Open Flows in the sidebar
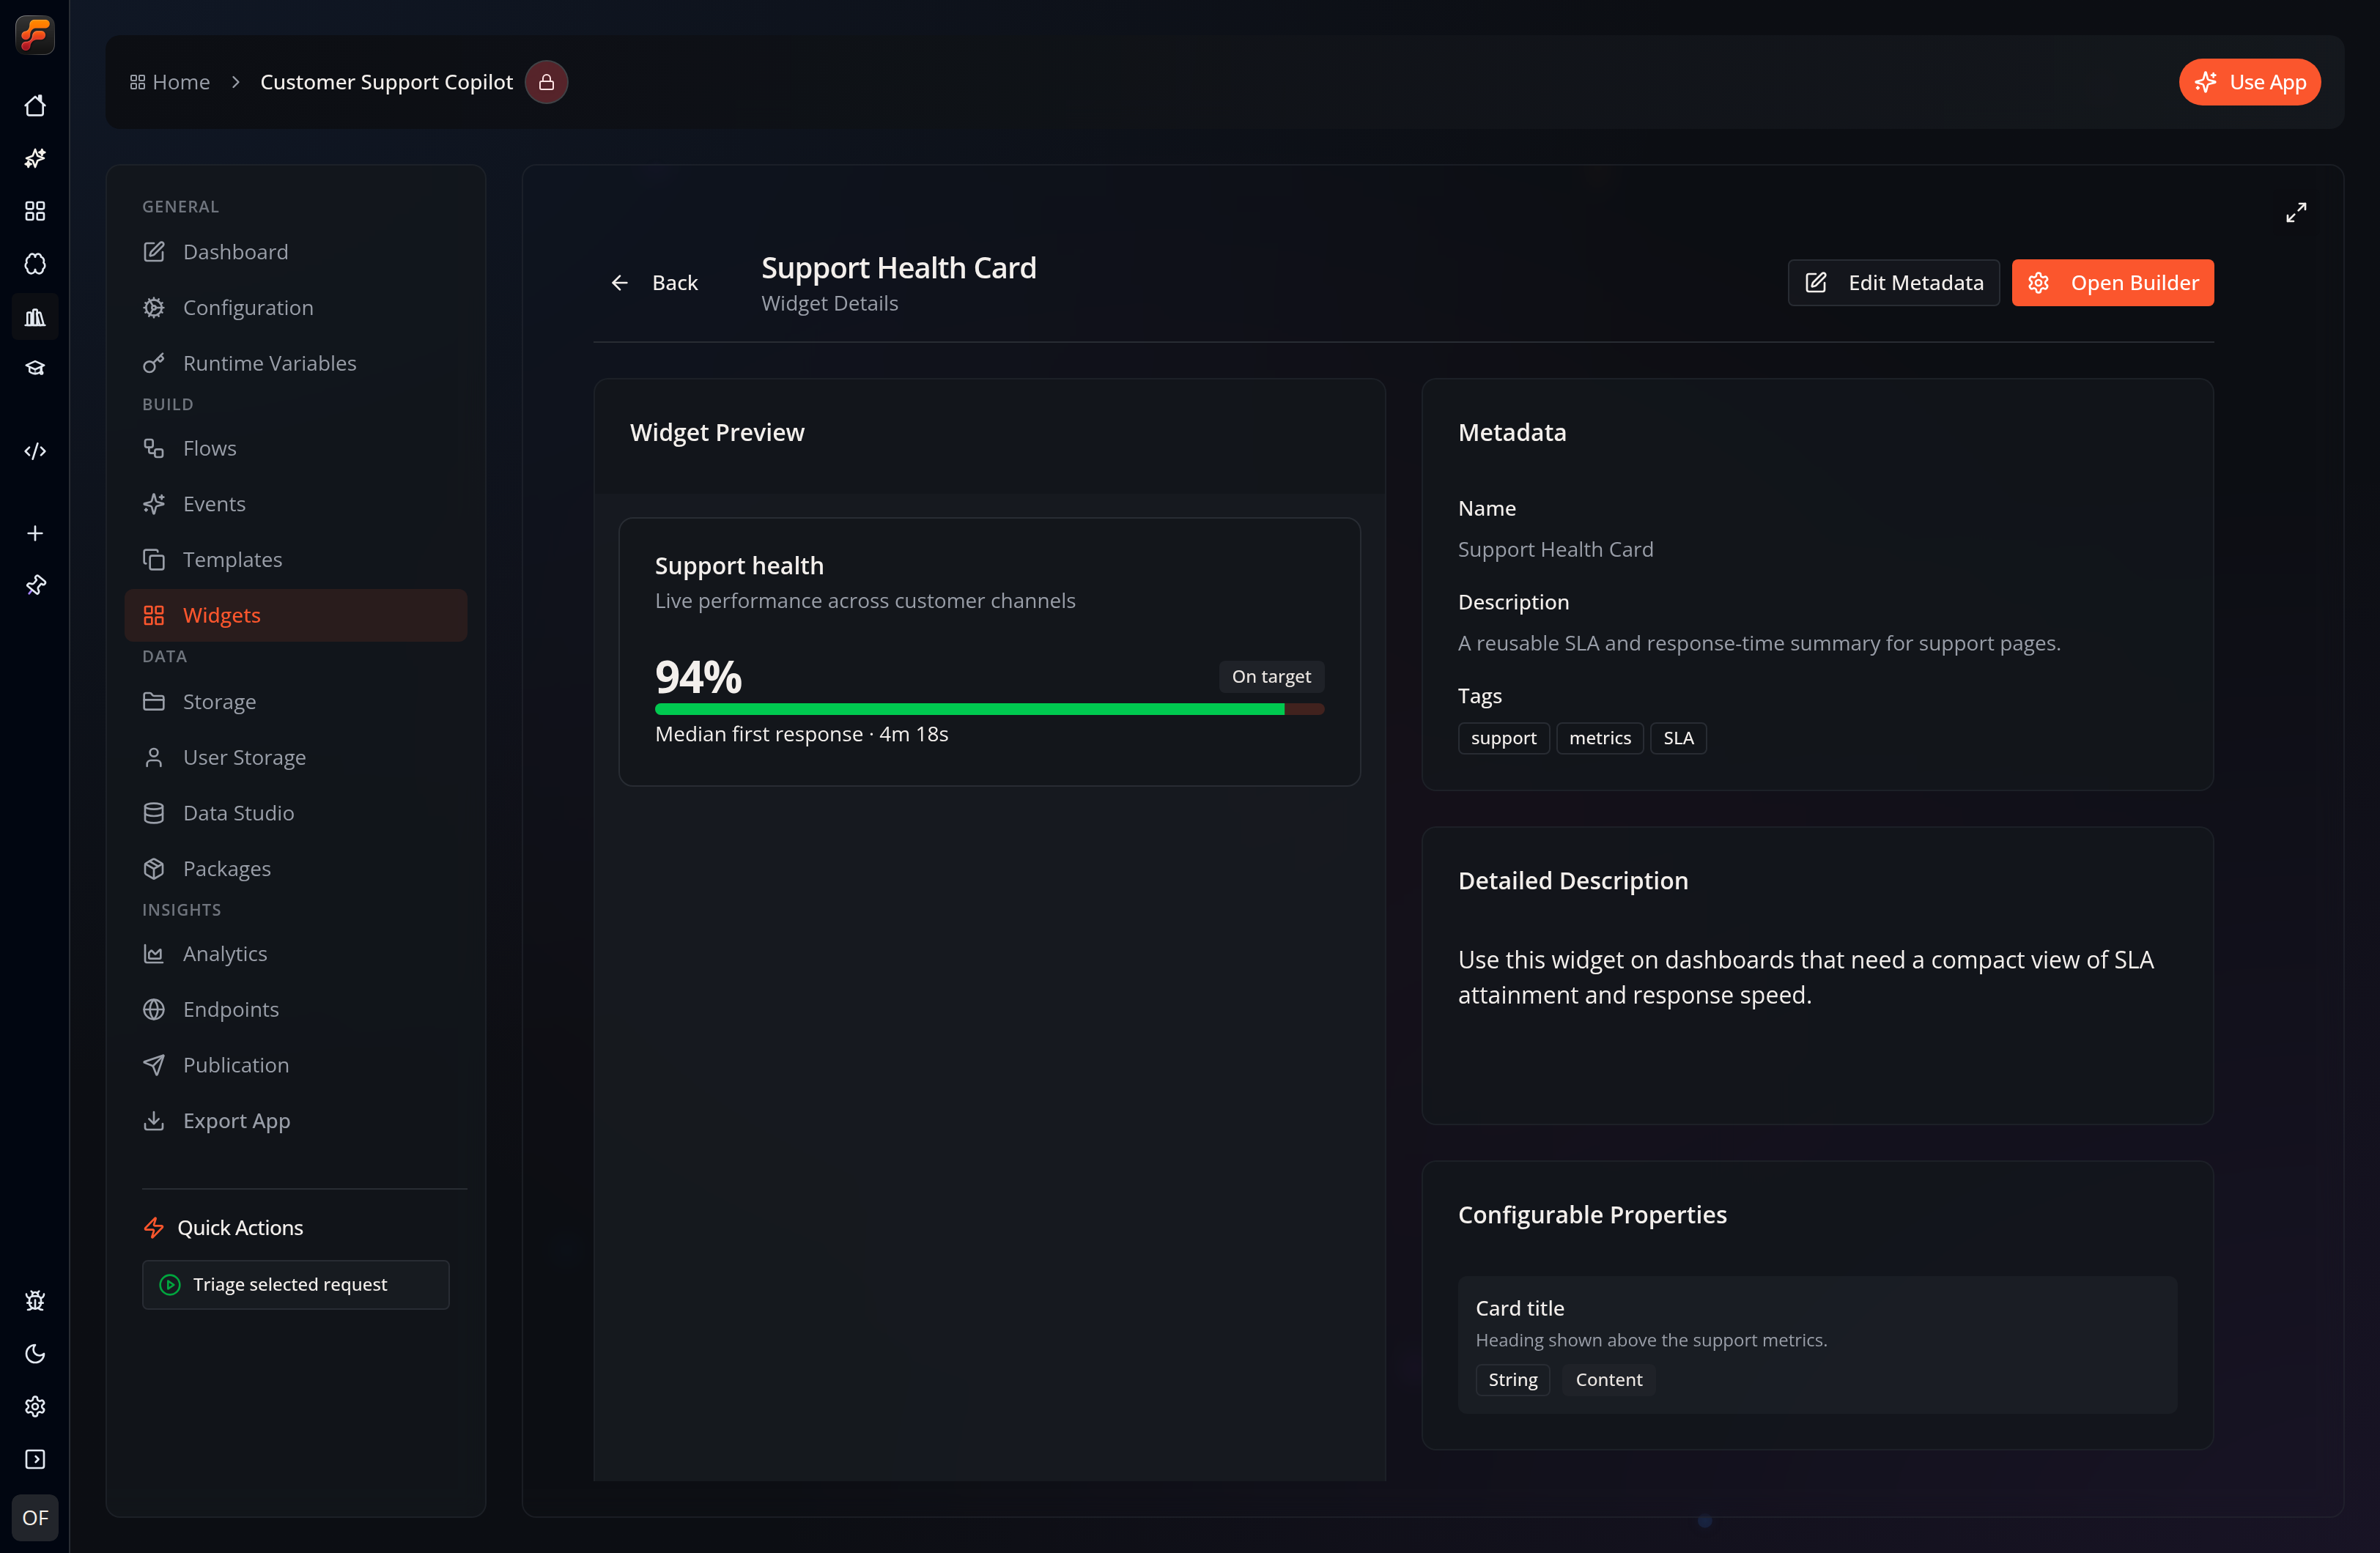 296,448
